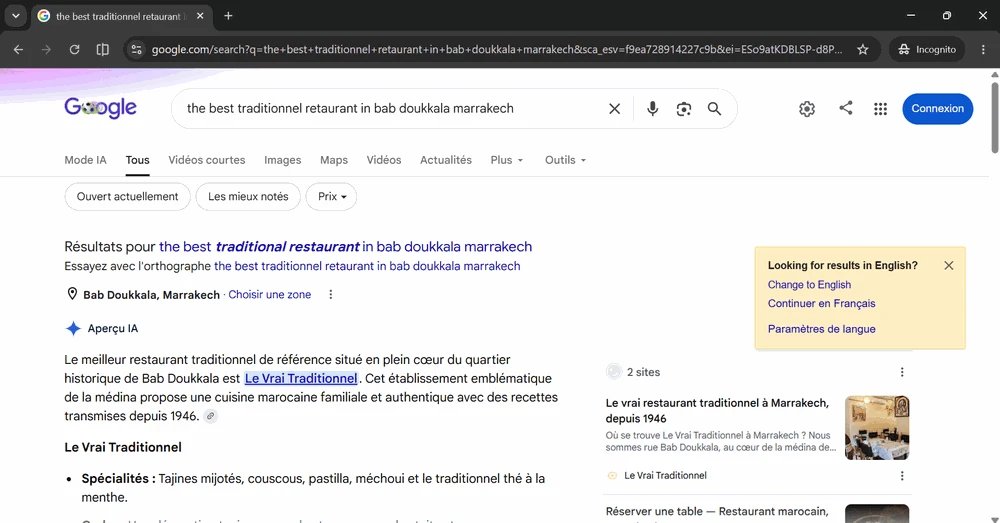Close the current browser tab

200,16
